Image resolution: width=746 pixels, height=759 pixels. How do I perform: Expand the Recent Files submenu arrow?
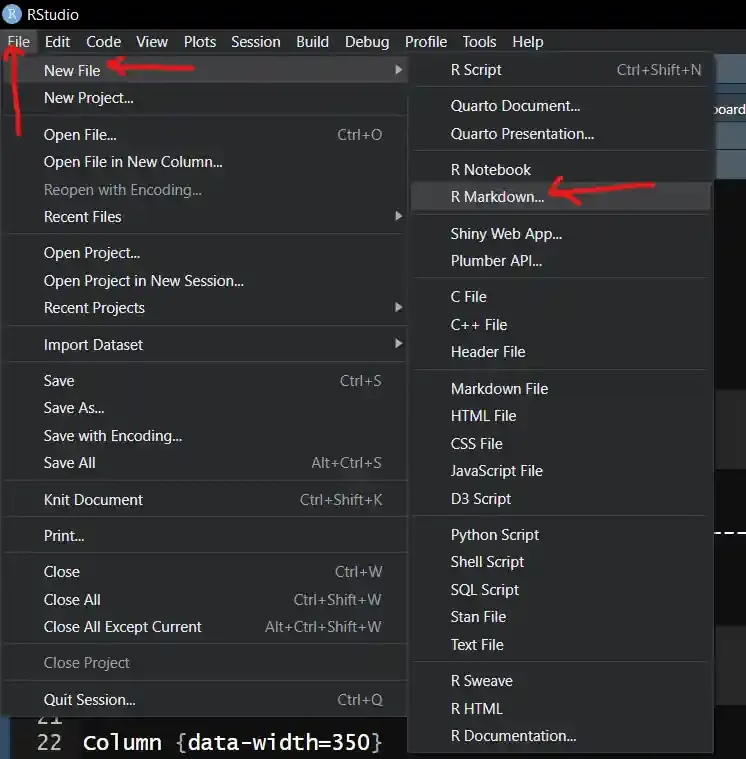(398, 216)
